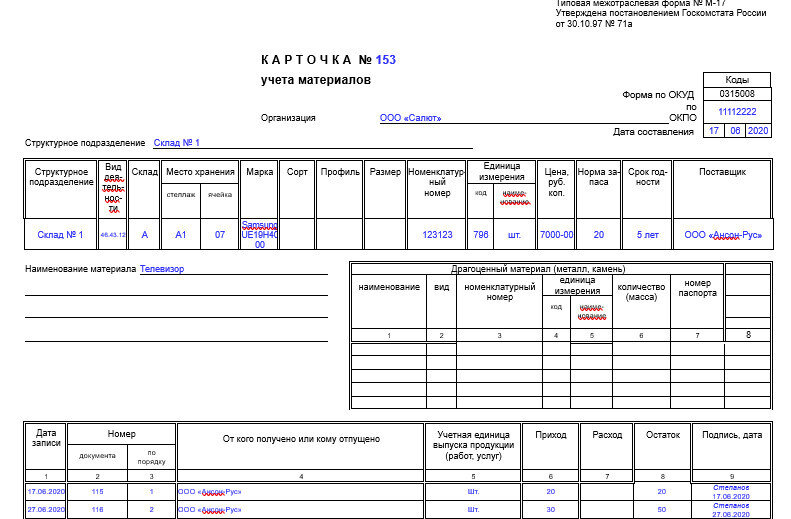Click the 'Коды' box header

tap(737, 80)
